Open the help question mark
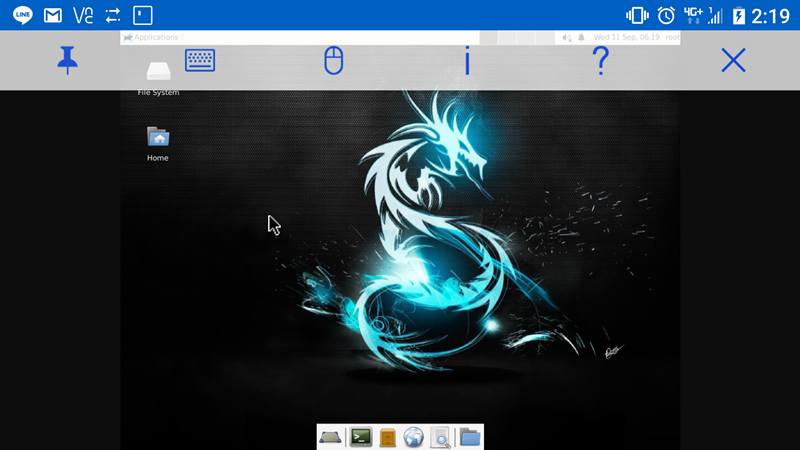Screen dimensions: 800x450 601,60
